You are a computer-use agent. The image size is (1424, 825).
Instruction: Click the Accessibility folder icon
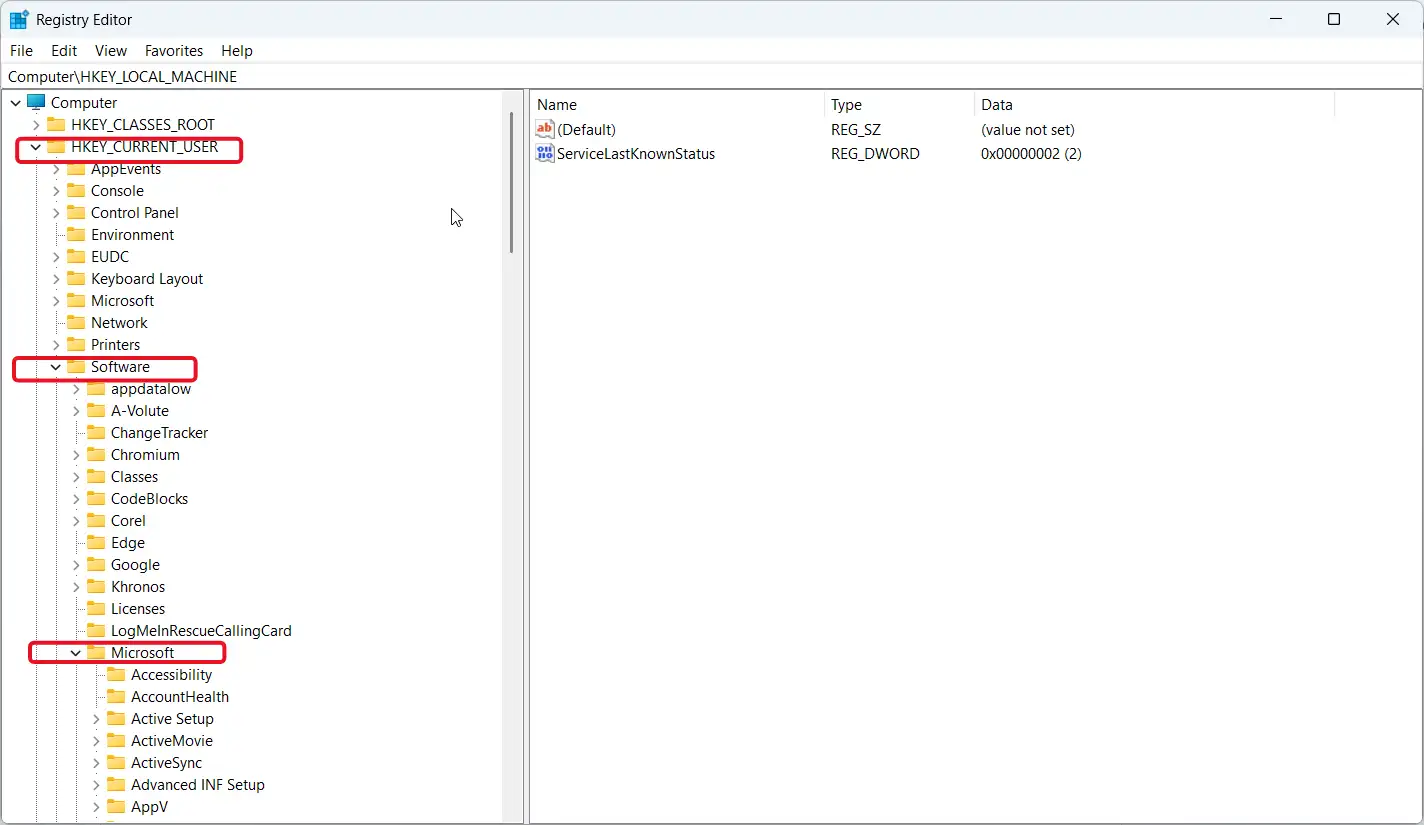[116, 674]
